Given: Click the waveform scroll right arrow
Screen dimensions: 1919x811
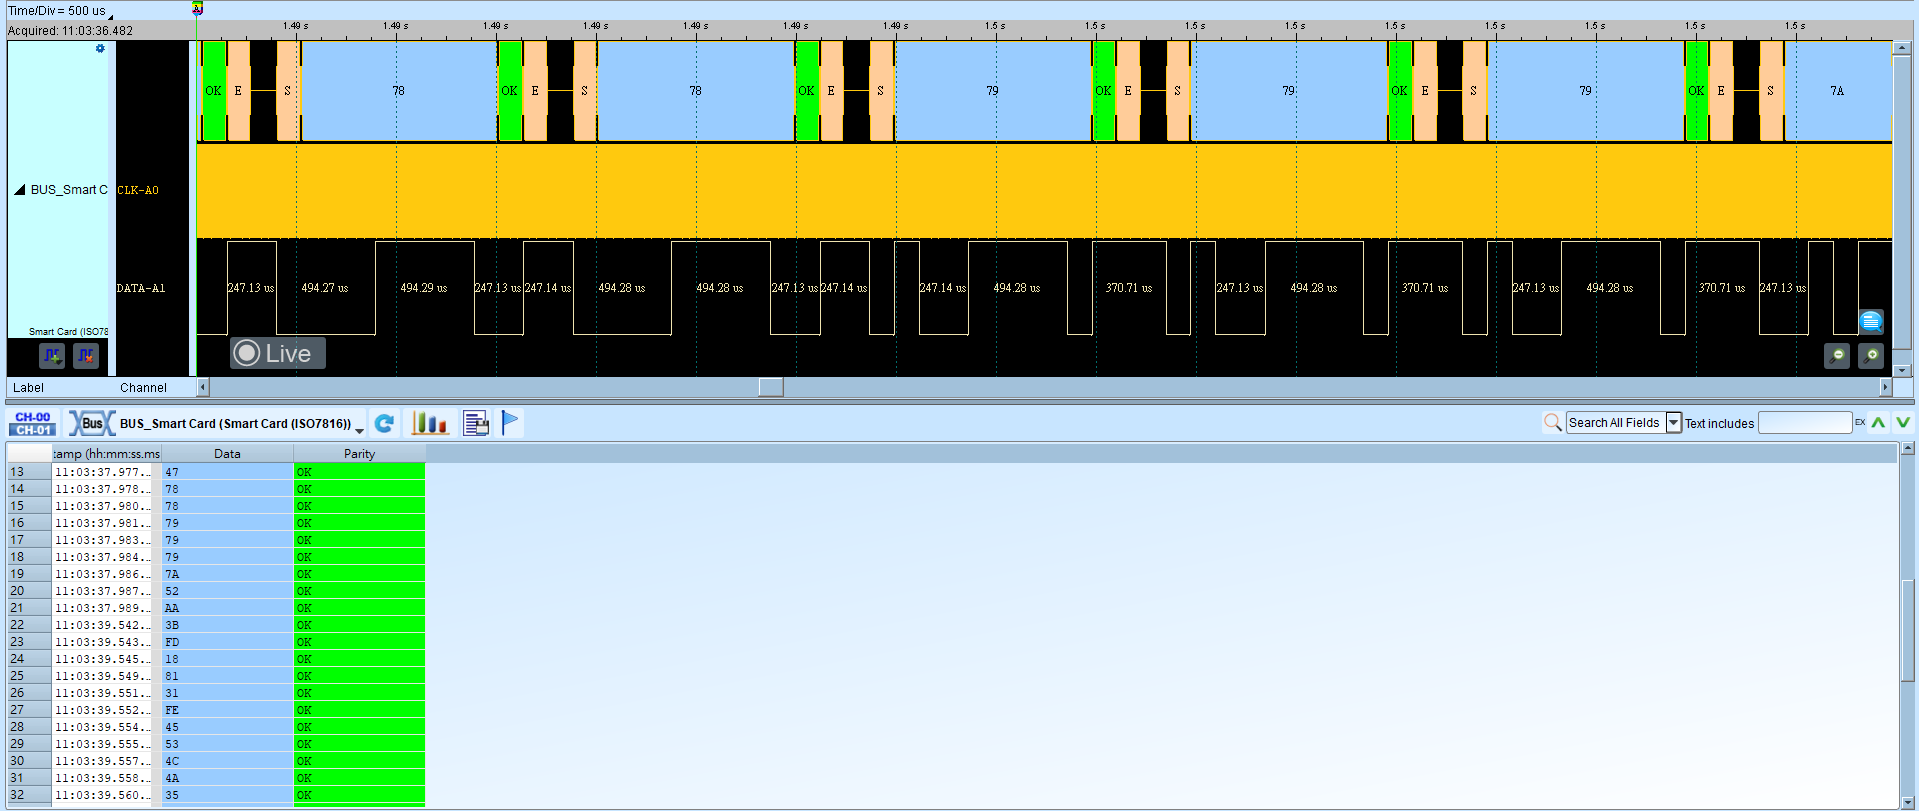Looking at the screenshot, I should coord(1886,387).
